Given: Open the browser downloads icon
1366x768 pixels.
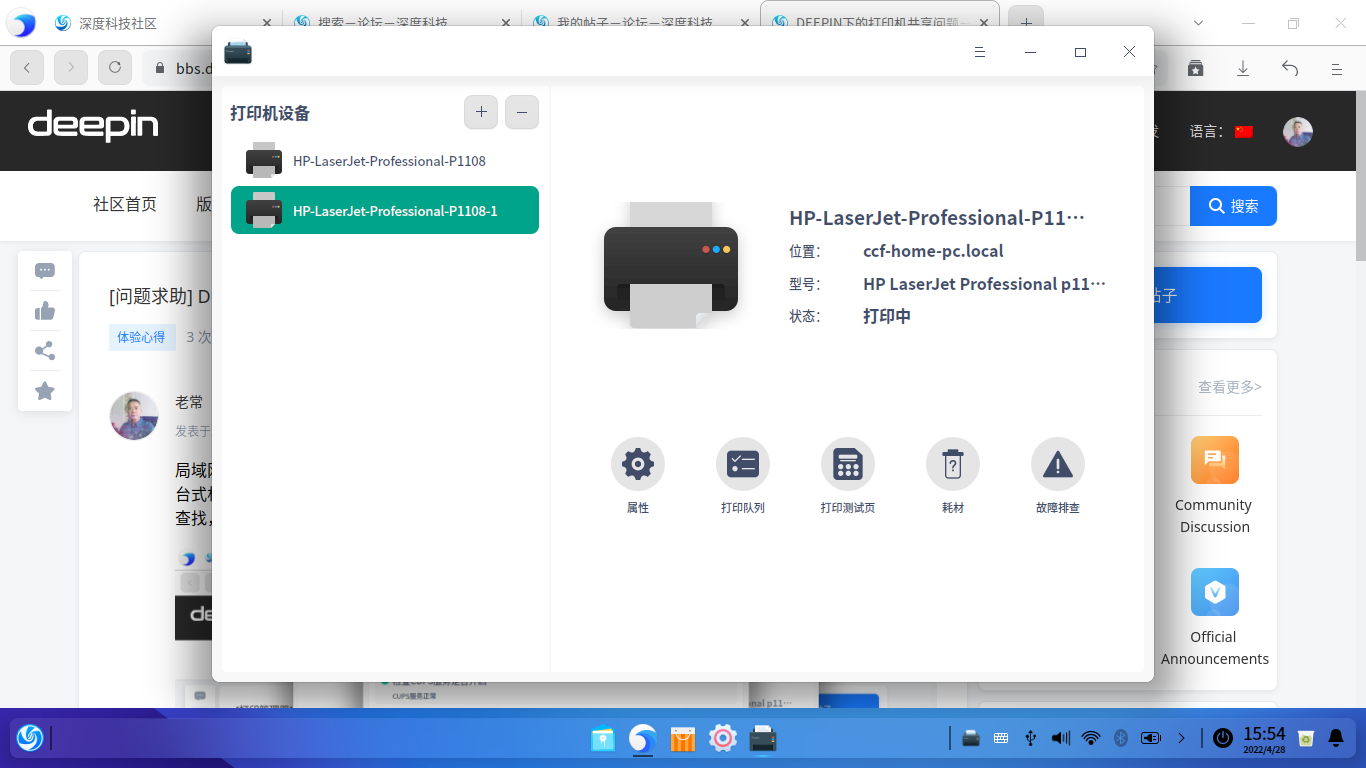Looking at the screenshot, I should (x=1243, y=68).
